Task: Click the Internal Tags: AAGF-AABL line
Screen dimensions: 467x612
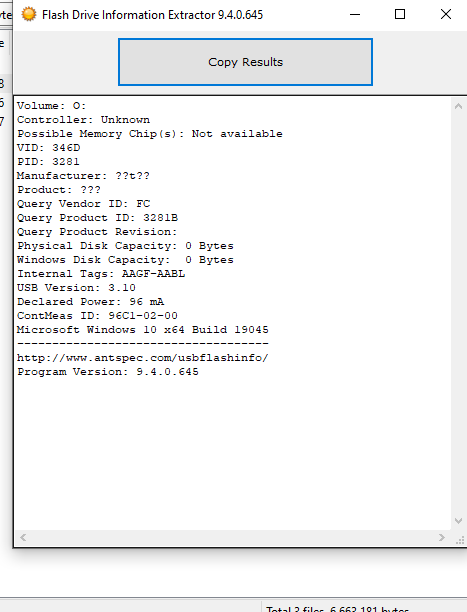Action: (101, 274)
